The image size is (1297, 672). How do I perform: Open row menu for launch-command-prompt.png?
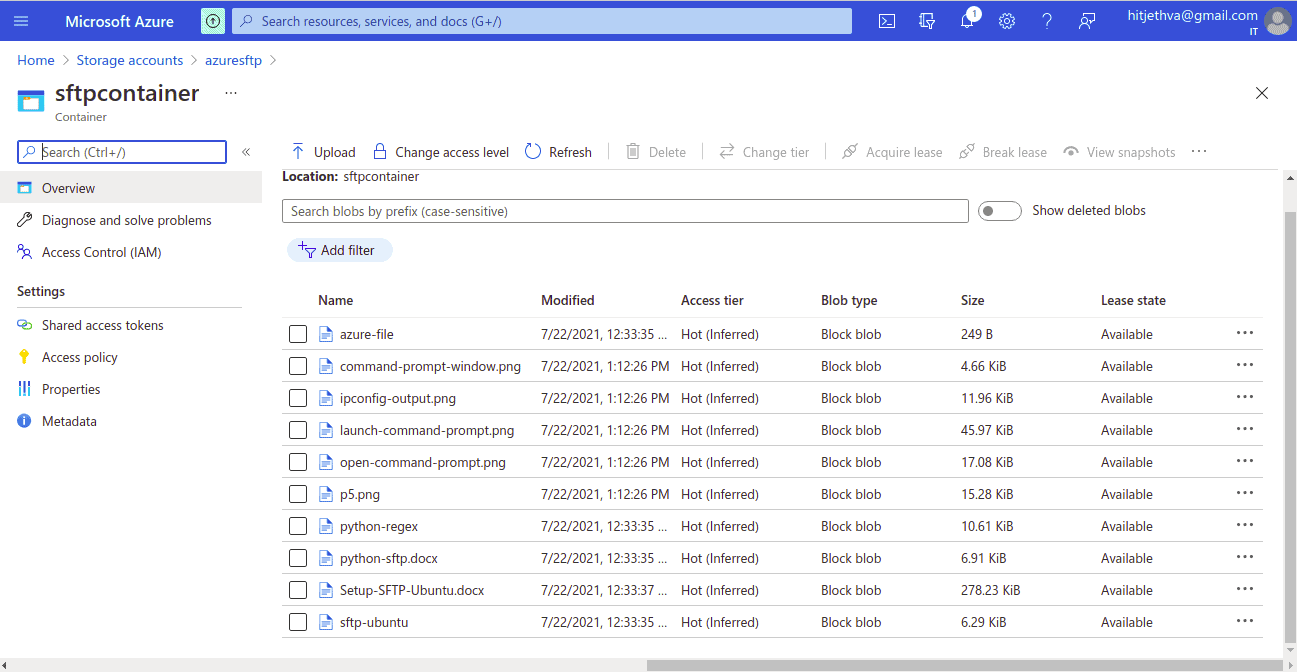pos(1244,429)
